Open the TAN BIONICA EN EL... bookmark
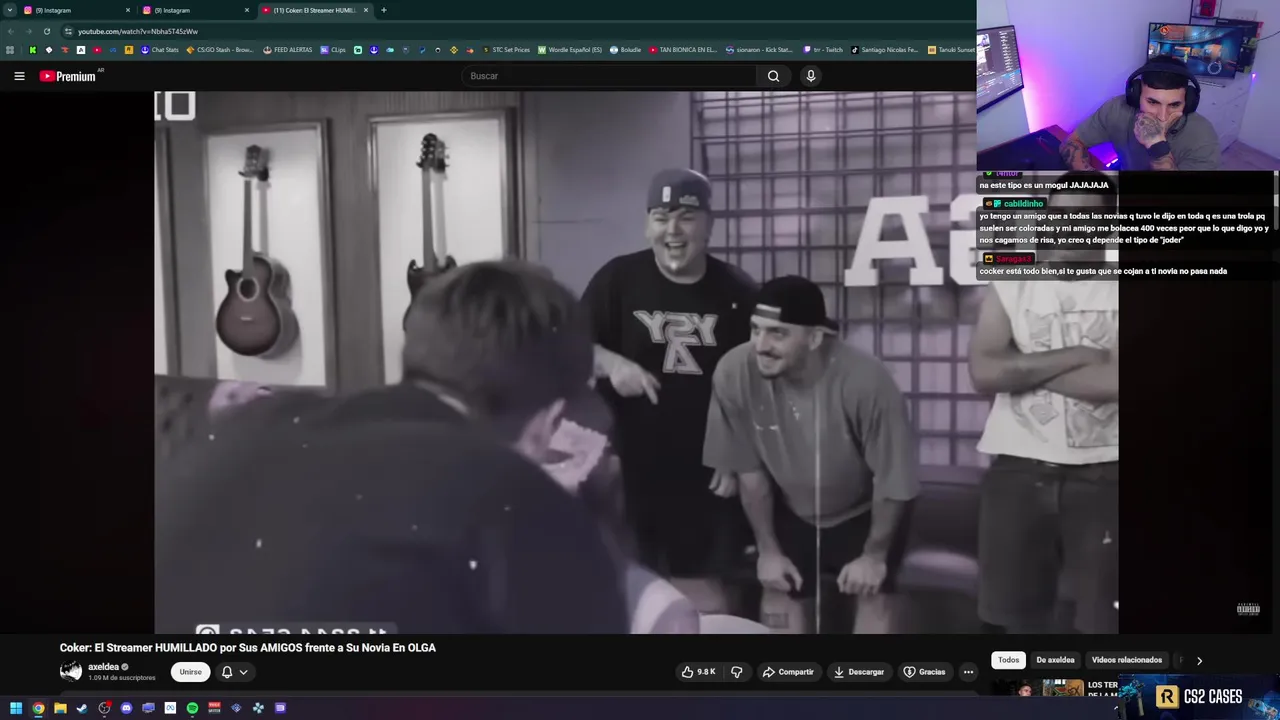This screenshot has width=1280, height=720. click(x=683, y=50)
